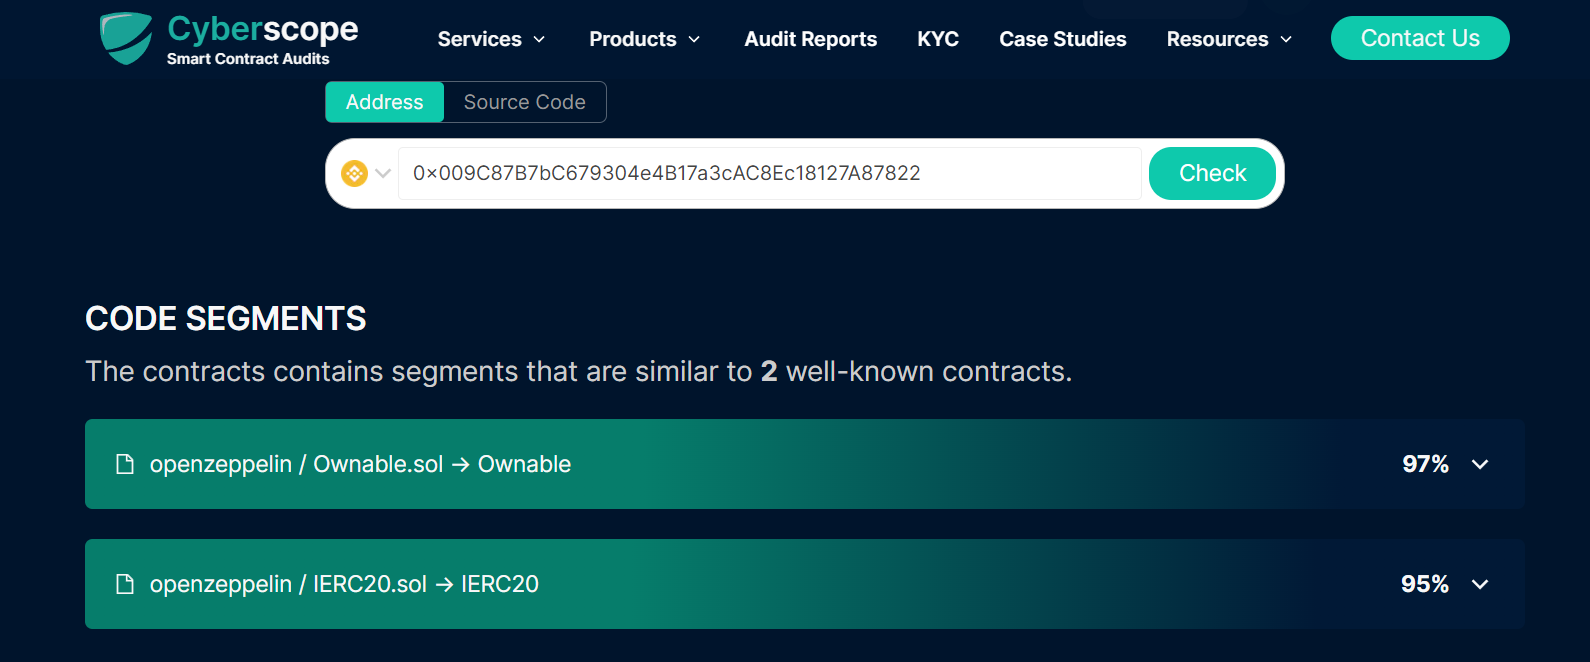The image size is (1590, 662).
Task: Click the contract address input field
Action: (x=770, y=173)
